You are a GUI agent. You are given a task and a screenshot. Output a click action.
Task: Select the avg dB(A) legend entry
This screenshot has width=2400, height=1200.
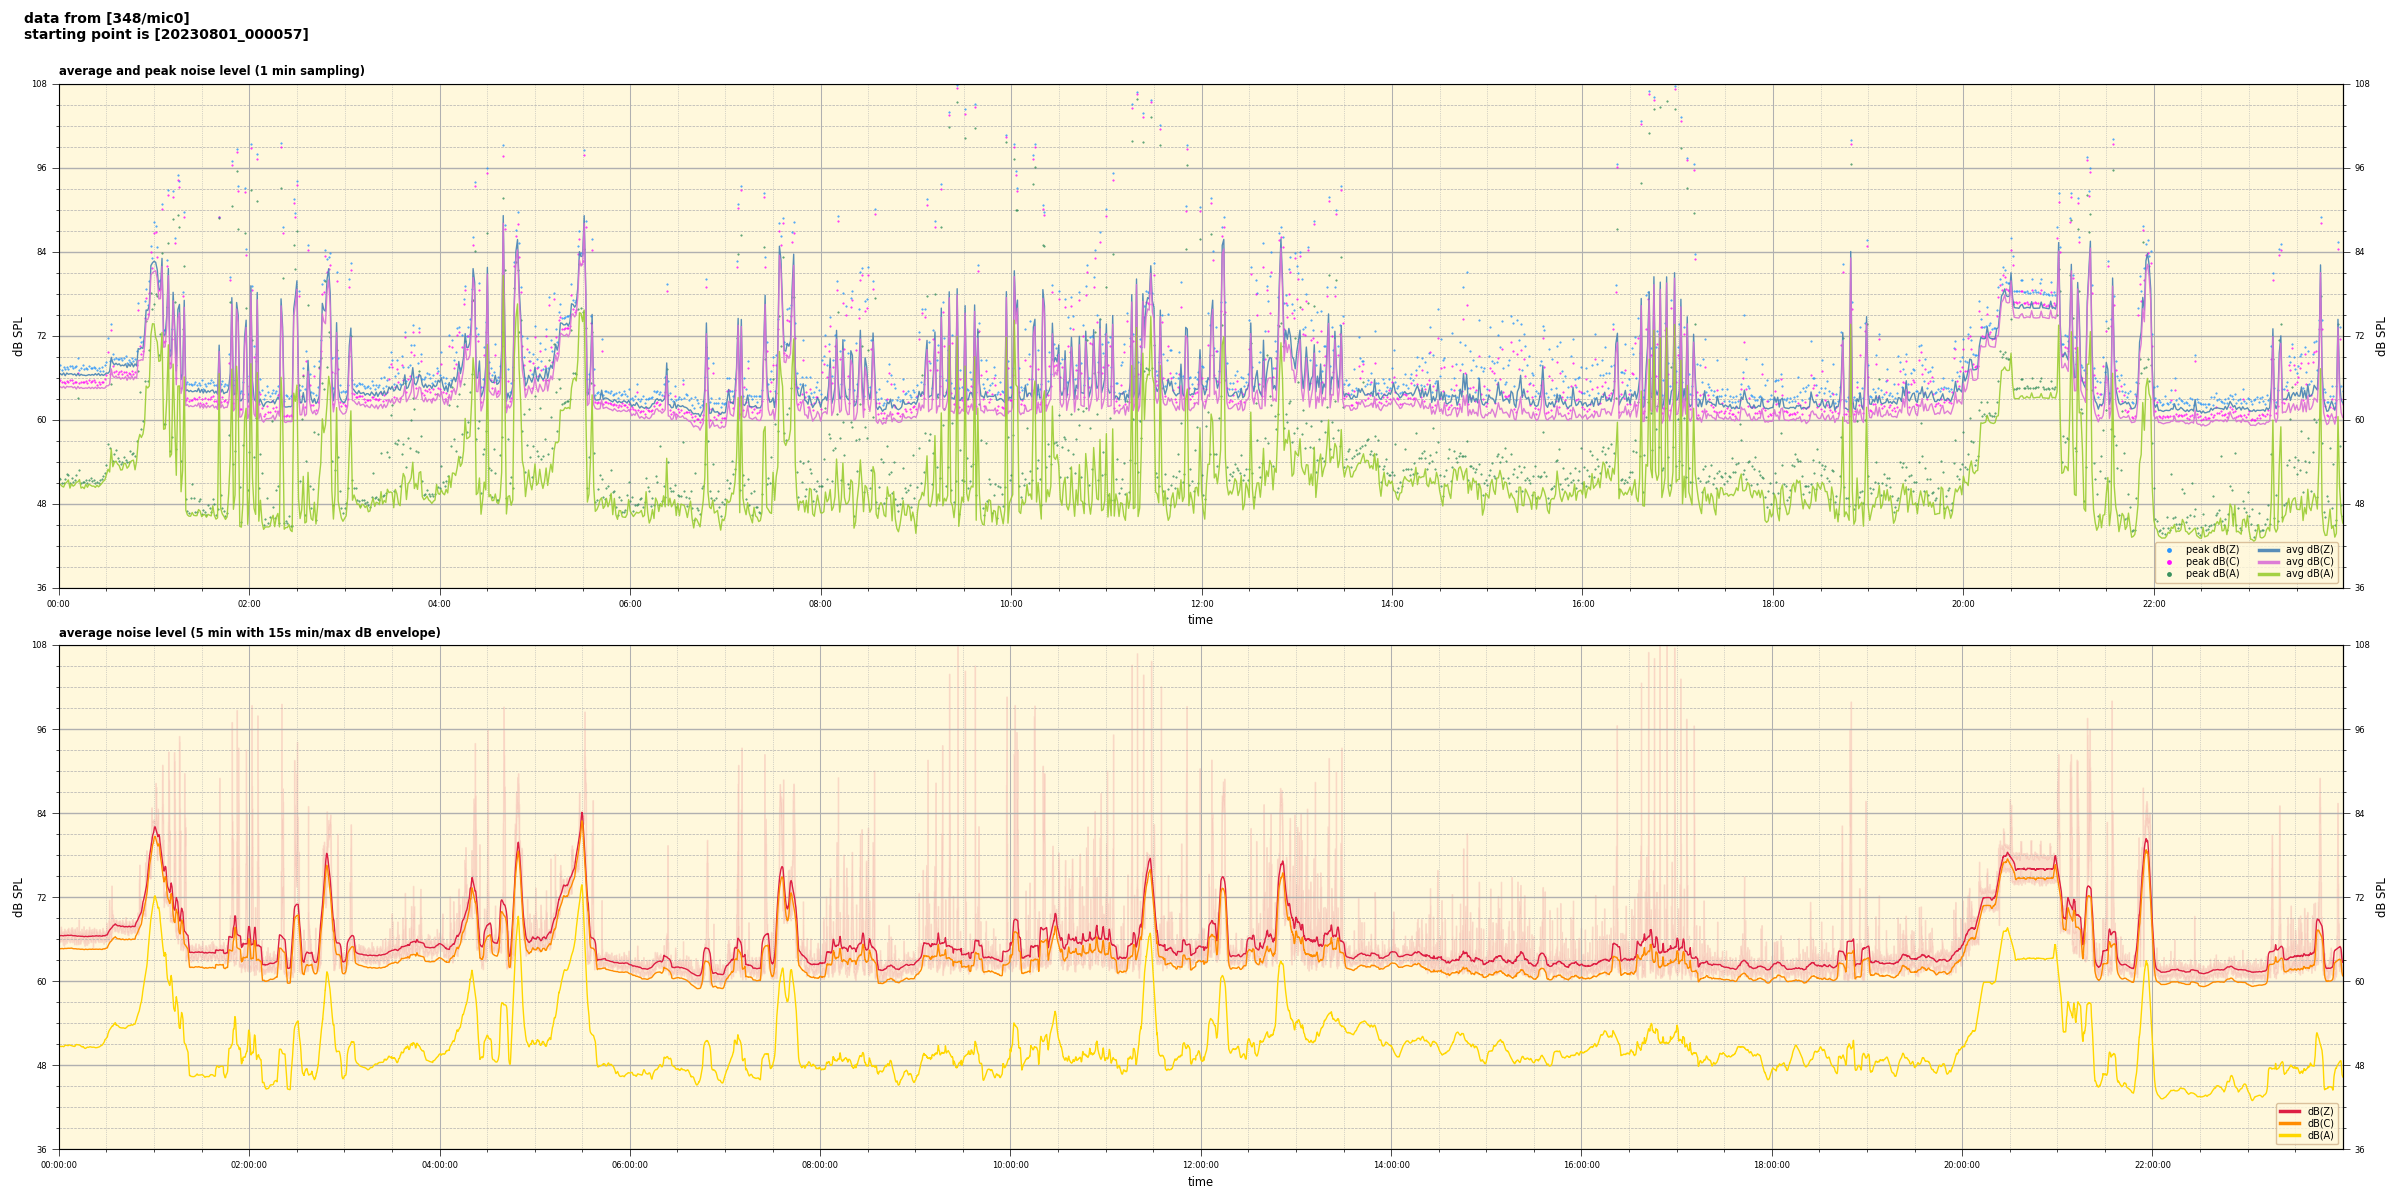click(x=2308, y=574)
